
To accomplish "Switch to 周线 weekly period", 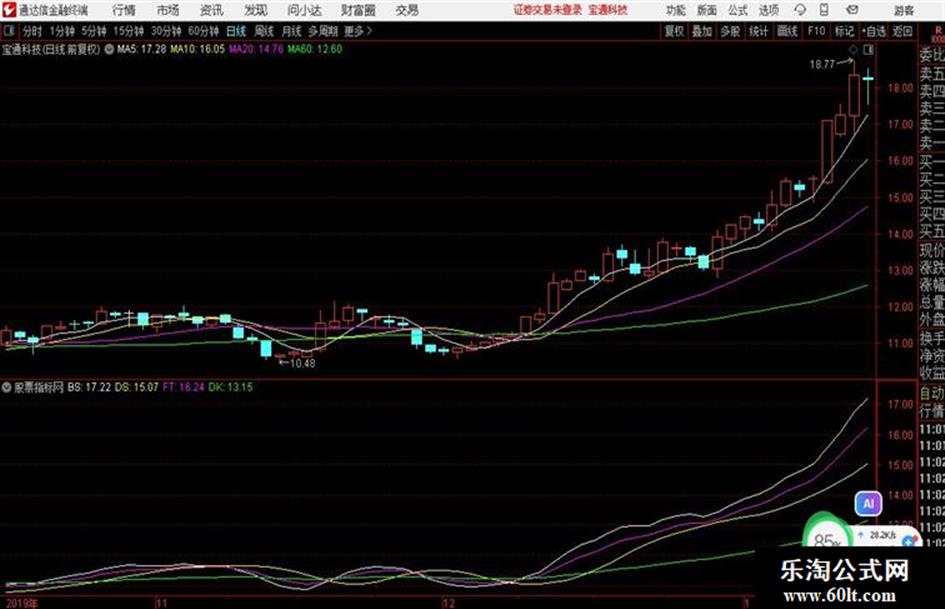I will 264,31.
